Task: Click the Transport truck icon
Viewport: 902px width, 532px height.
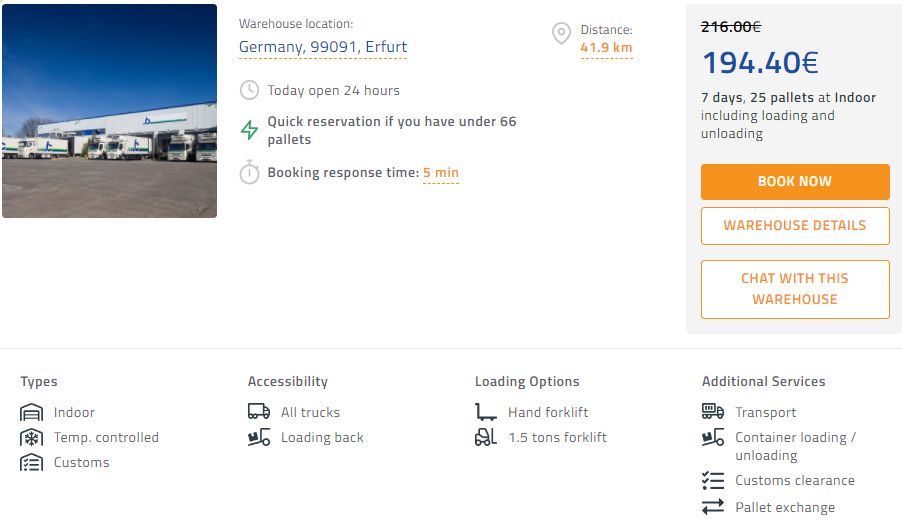Action: coord(713,412)
